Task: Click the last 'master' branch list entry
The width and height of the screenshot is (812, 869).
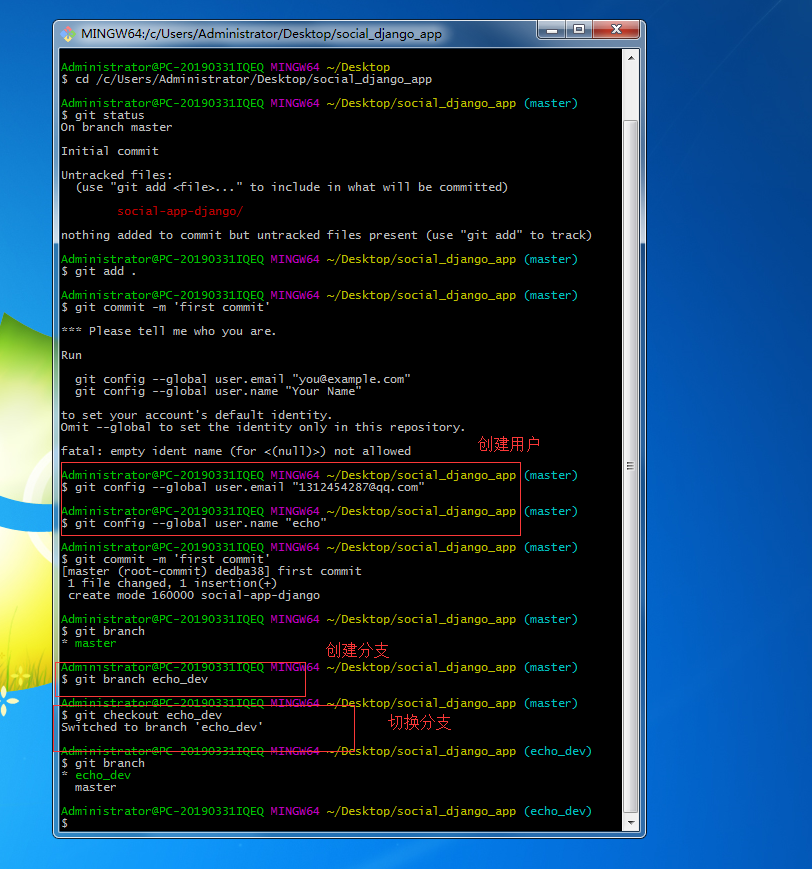Action: [x=95, y=788]
